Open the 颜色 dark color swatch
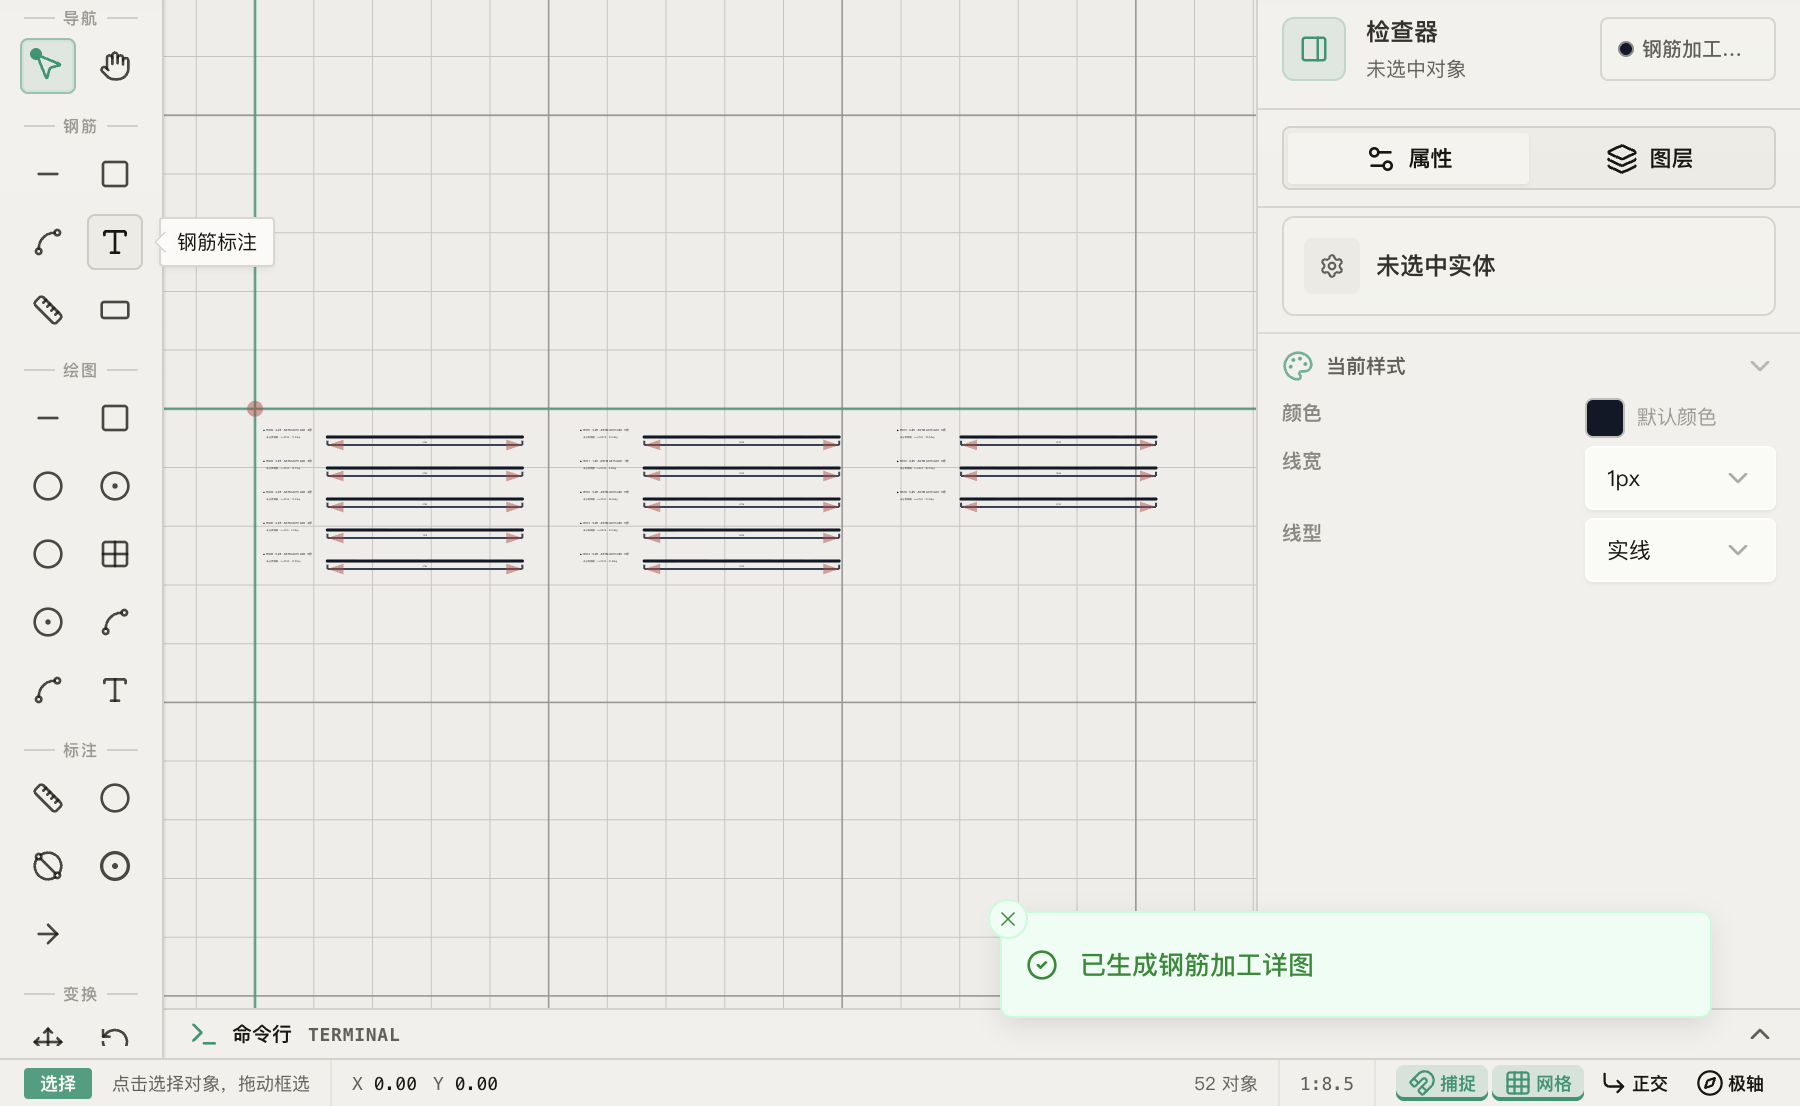 click(x=1605, y=417)
